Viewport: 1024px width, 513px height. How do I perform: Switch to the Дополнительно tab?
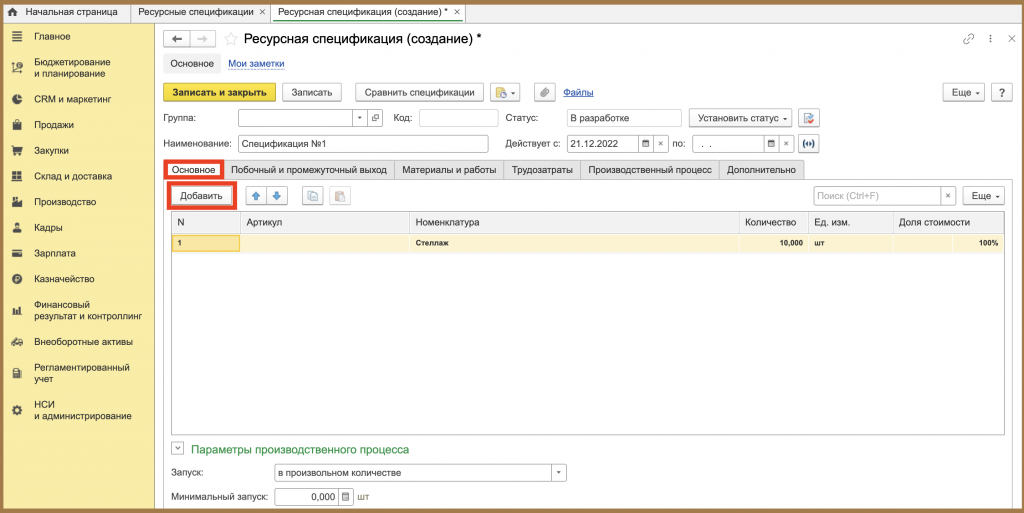pyautogui.click(x=761, y=170)
